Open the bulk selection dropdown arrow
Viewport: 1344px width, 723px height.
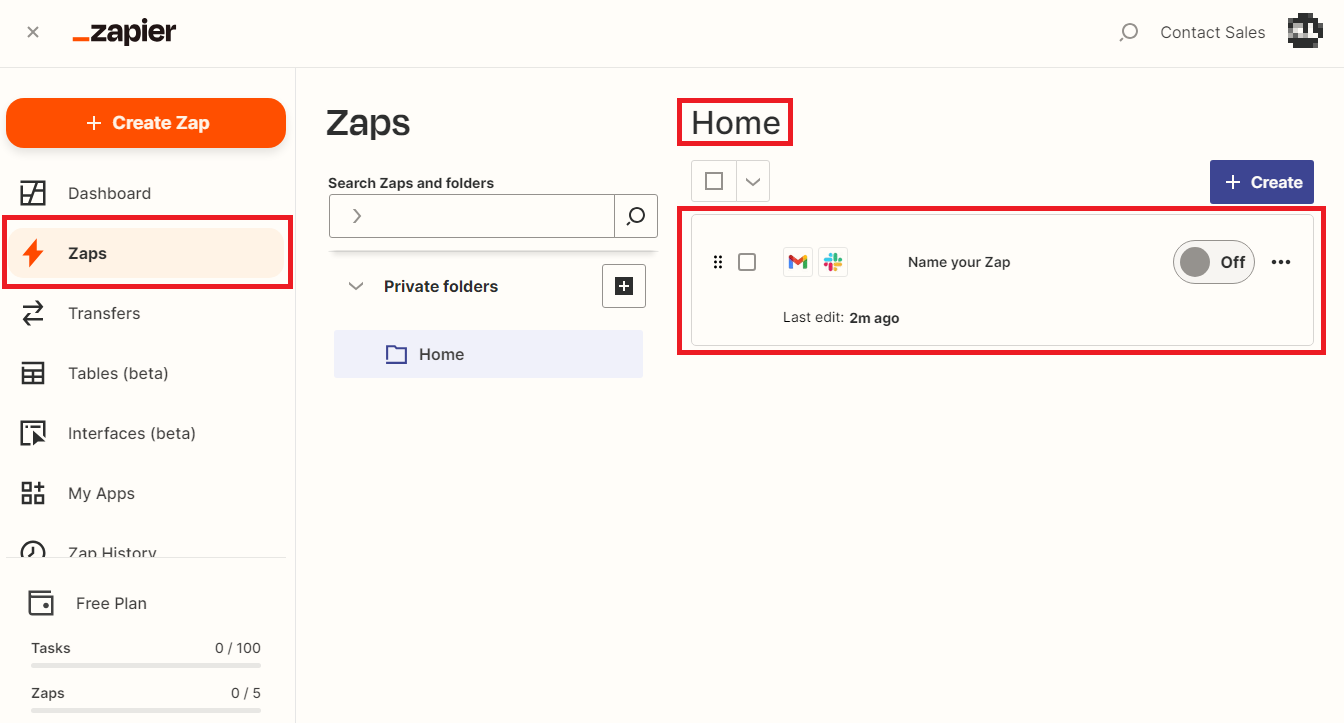pyautogui.click(x=753, y=181)
